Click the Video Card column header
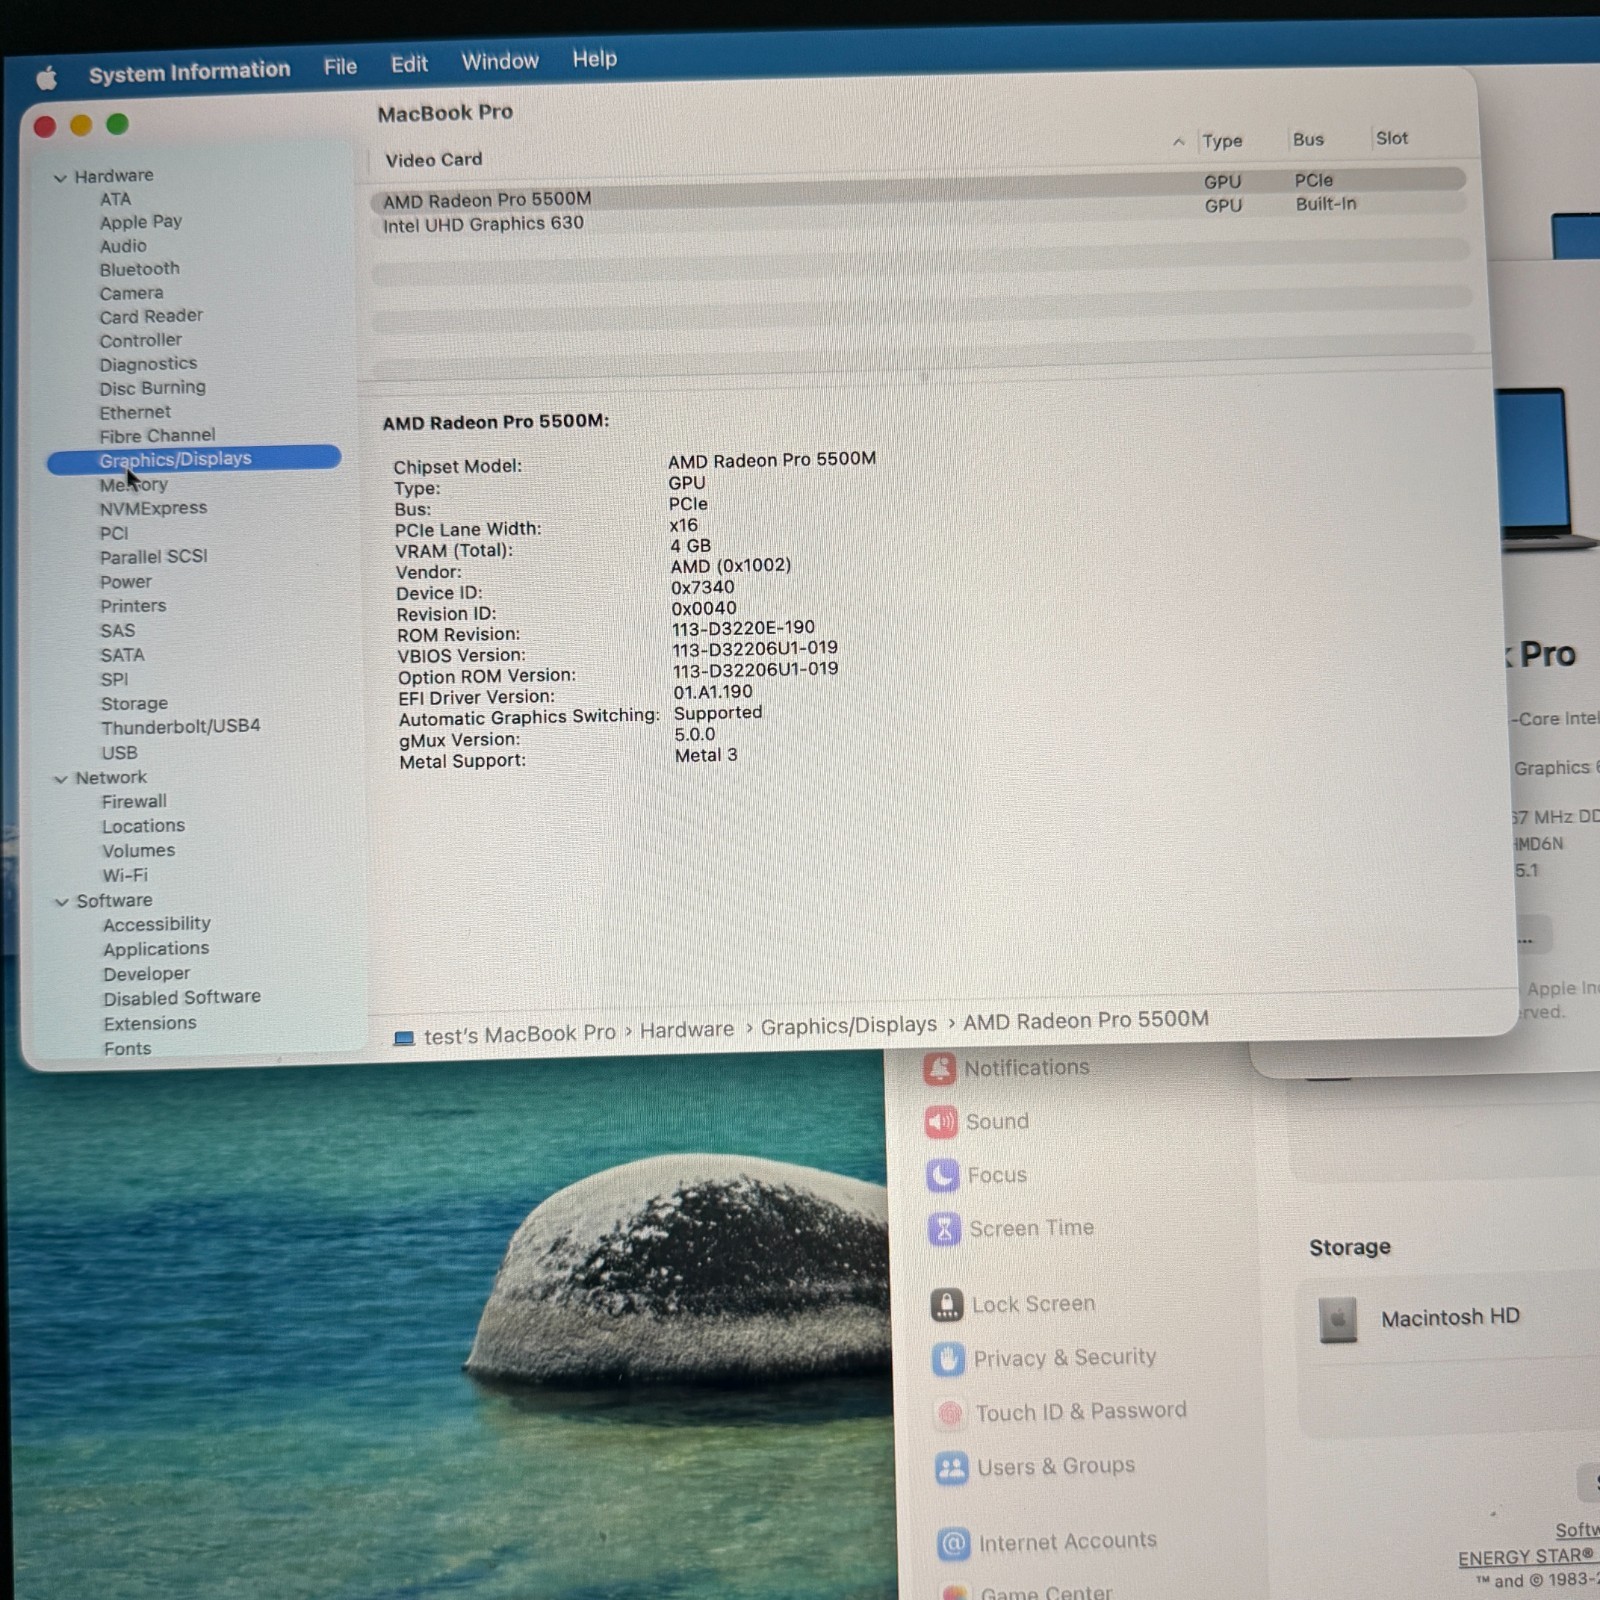The height and width of the screenshot is (1600, 1600). coord(434,159)
